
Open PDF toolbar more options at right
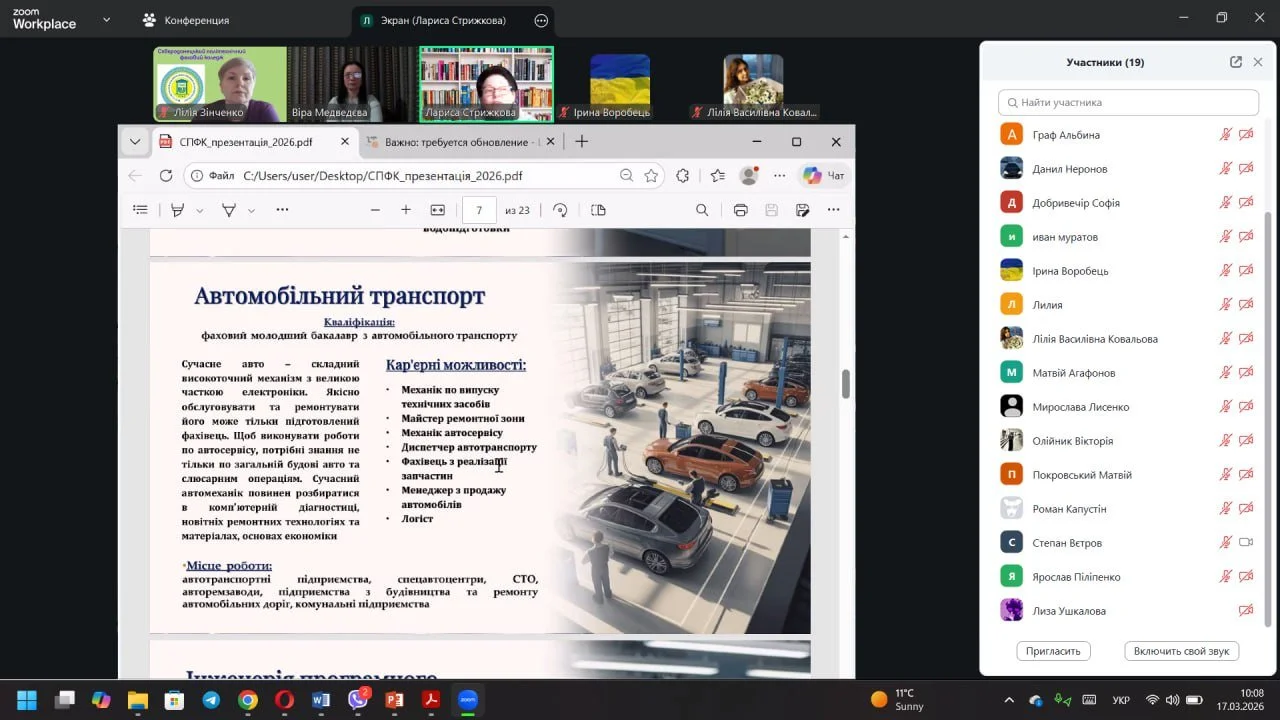834,210
